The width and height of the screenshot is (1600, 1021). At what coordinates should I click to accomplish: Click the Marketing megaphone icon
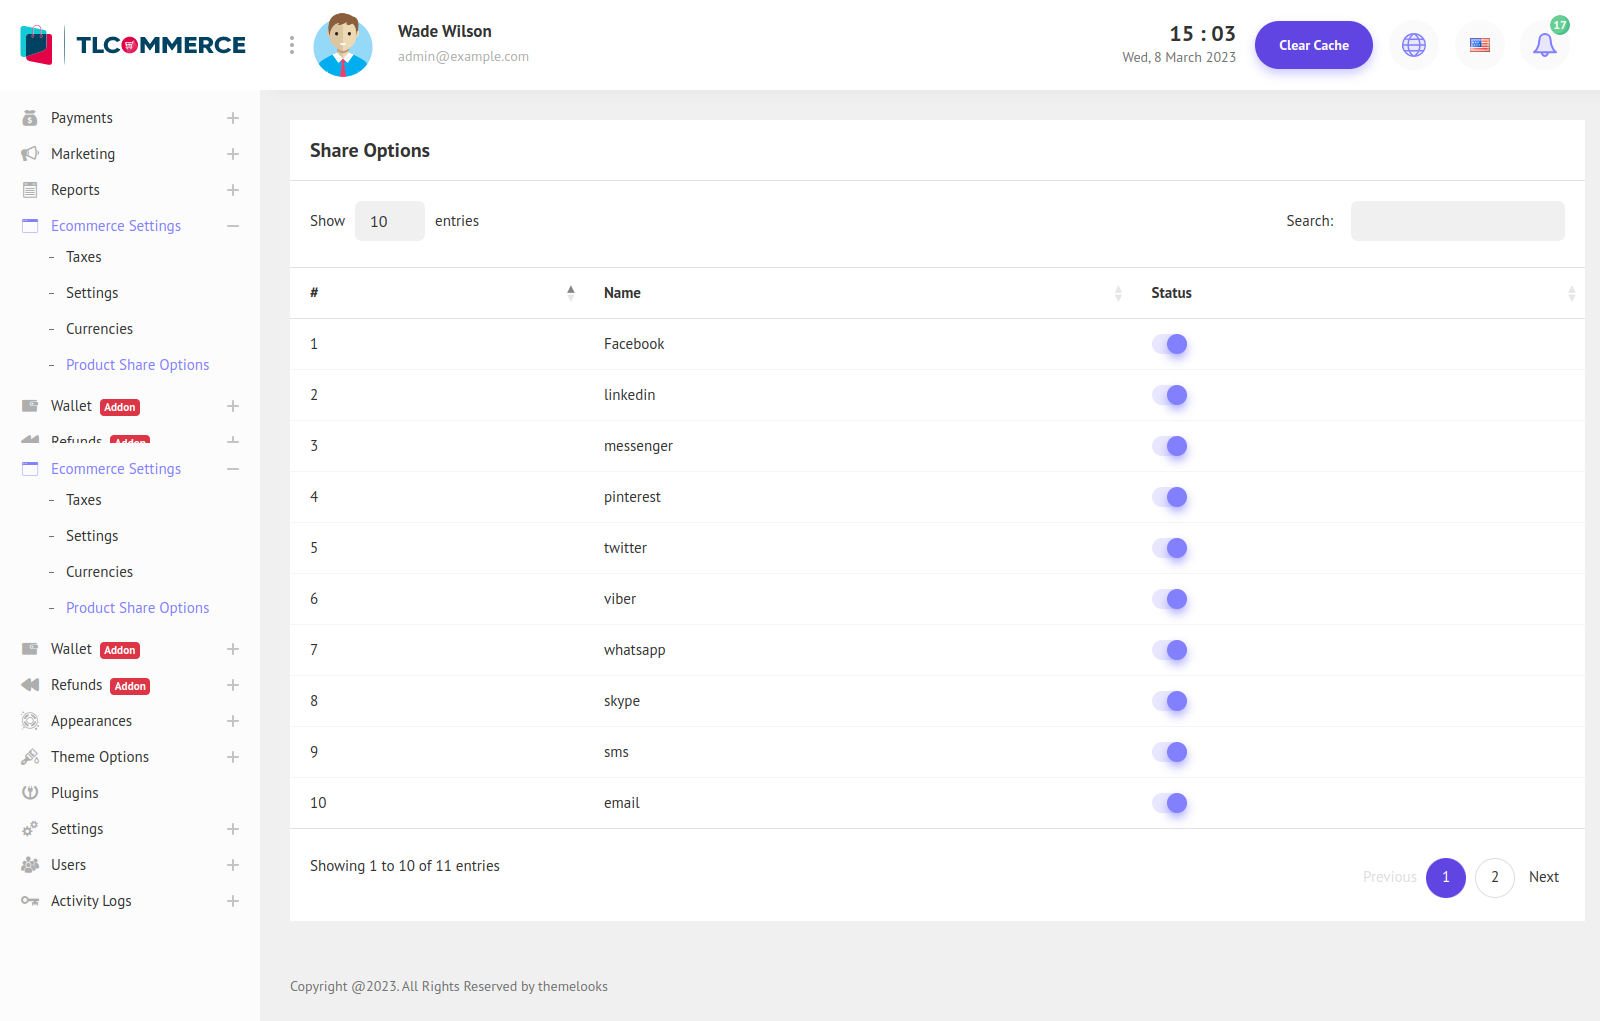(30, 154)
